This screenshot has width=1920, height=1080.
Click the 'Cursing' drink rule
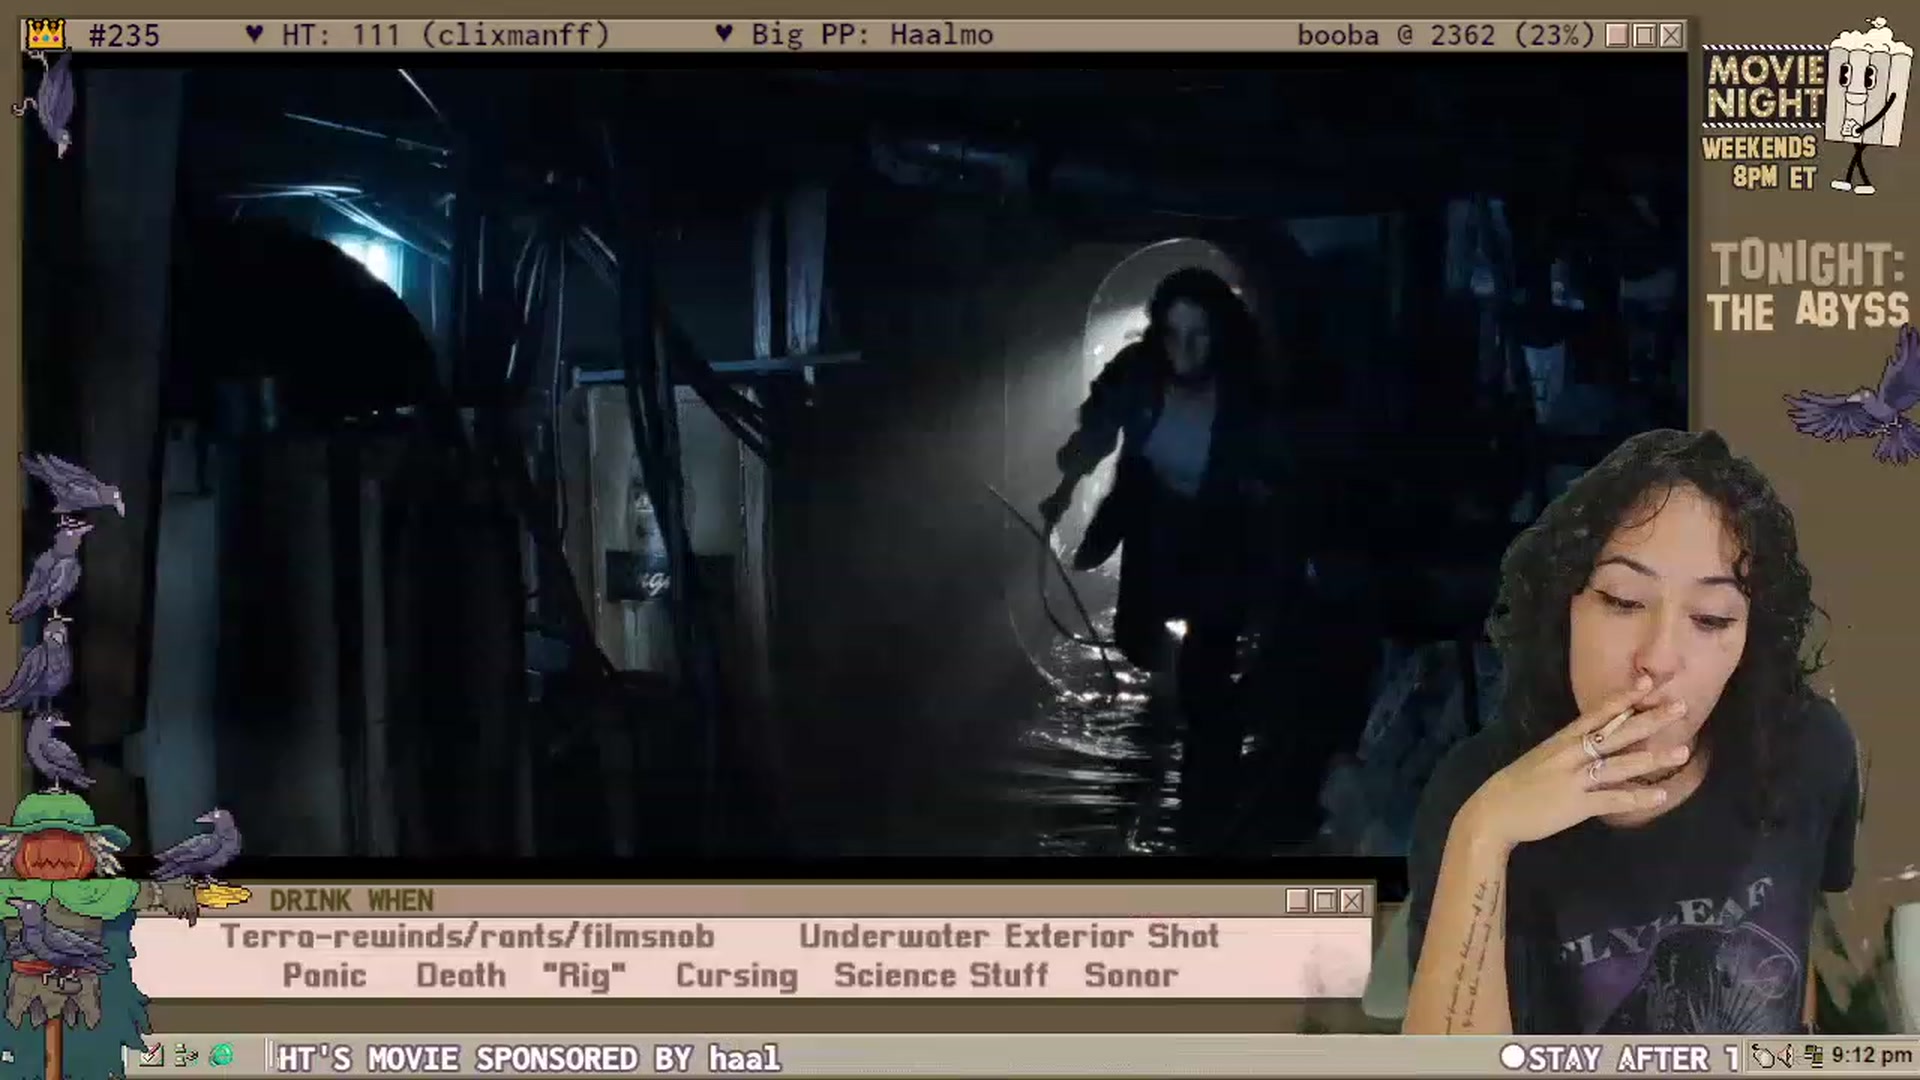737,976
